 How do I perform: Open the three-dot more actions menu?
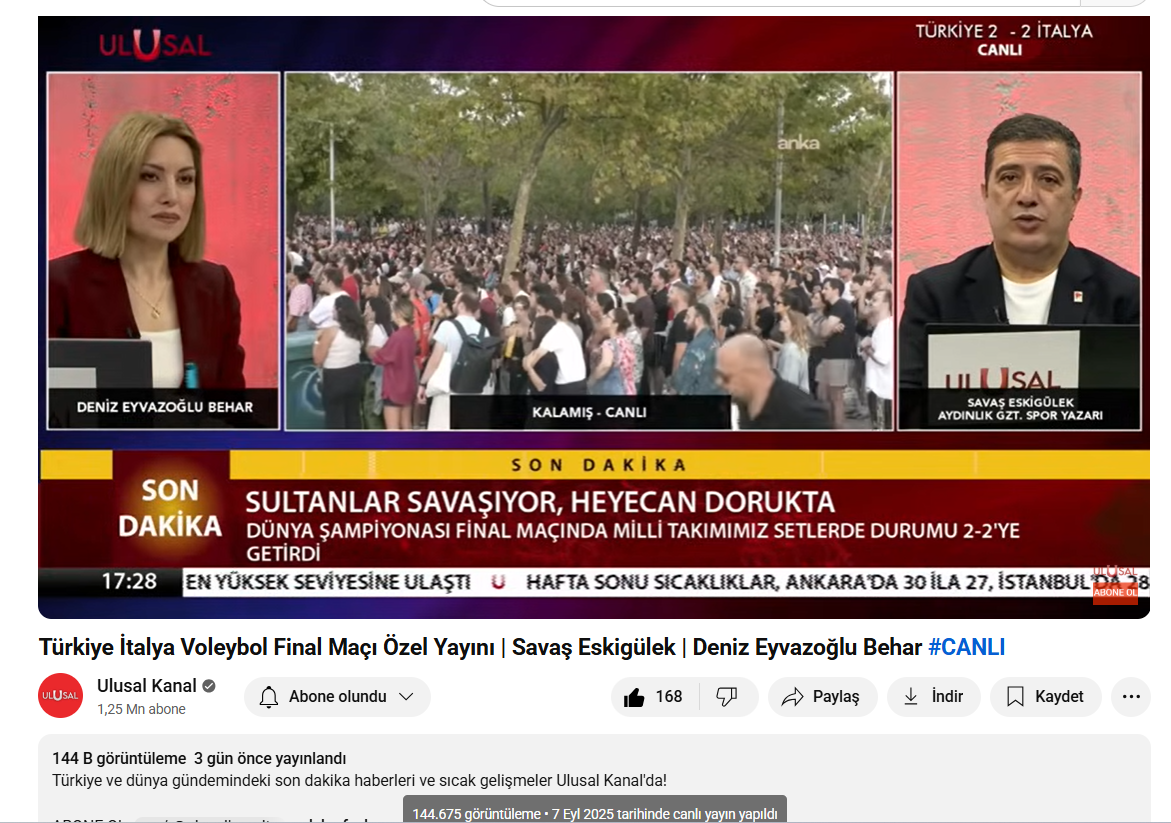1131,697
